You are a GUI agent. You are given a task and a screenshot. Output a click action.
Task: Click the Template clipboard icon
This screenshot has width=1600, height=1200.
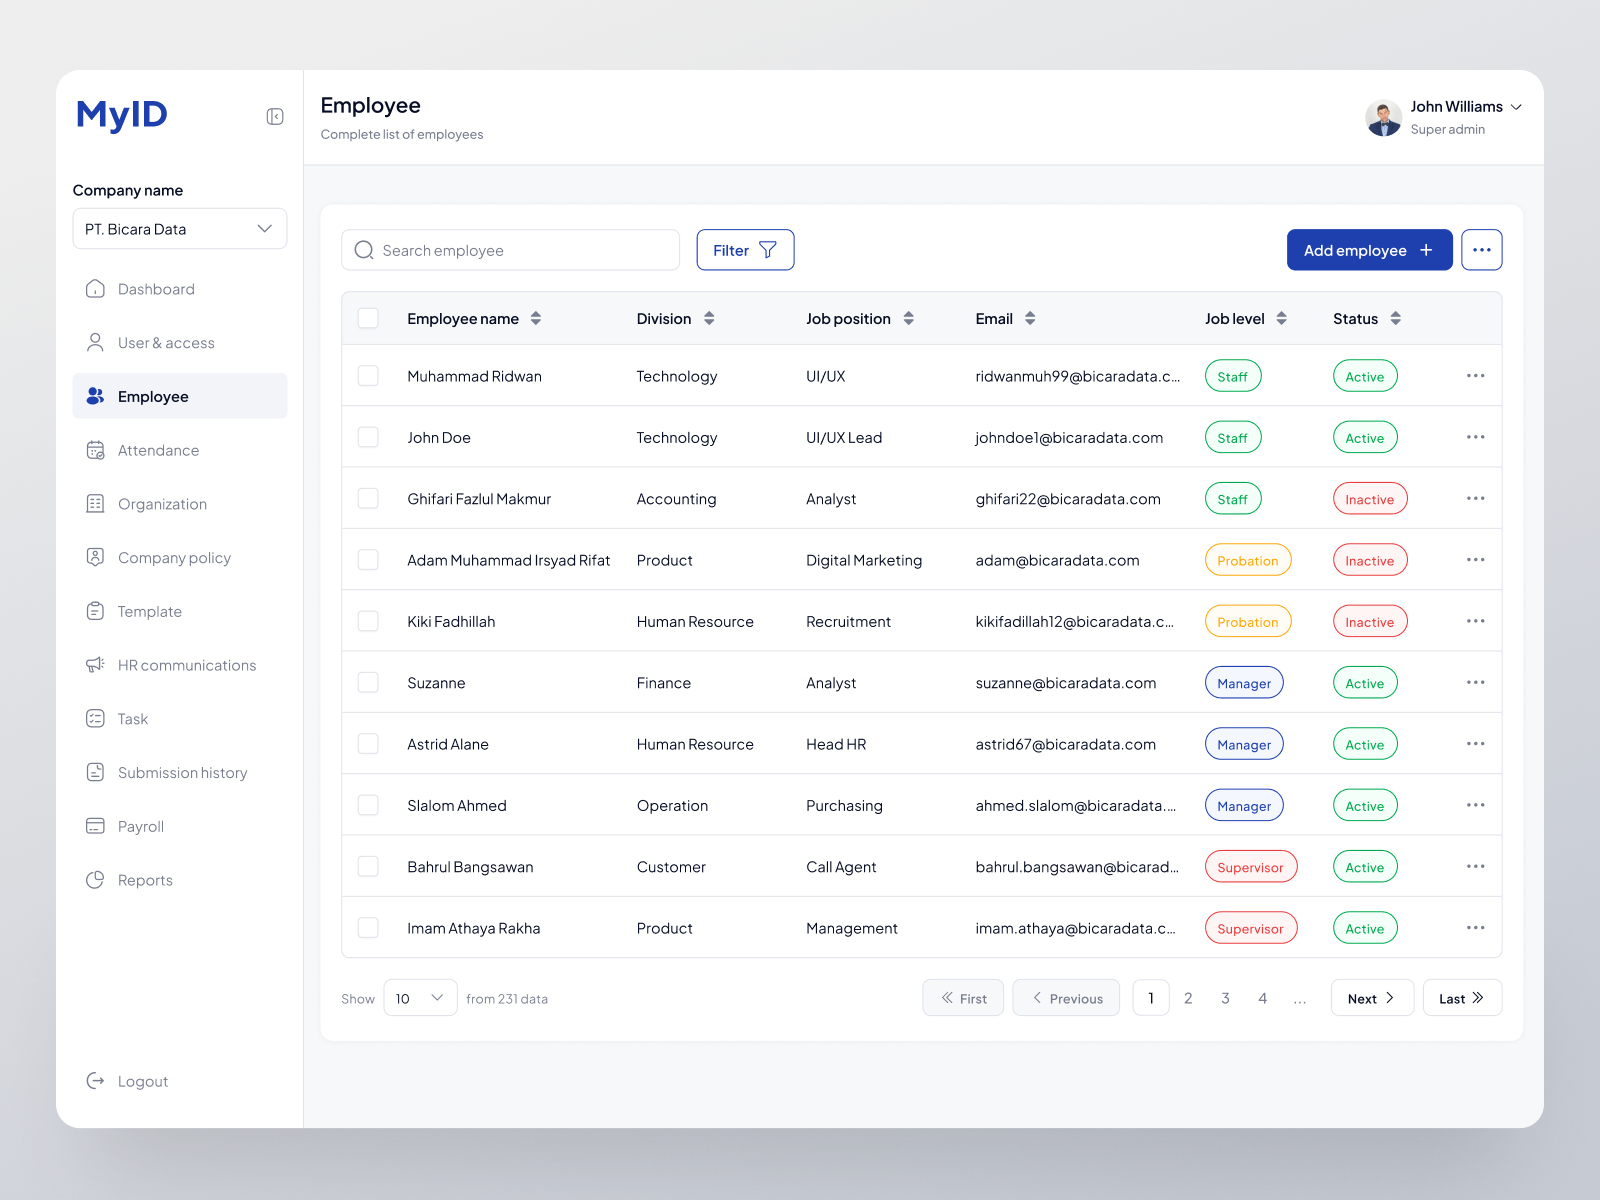click(95, 611)
